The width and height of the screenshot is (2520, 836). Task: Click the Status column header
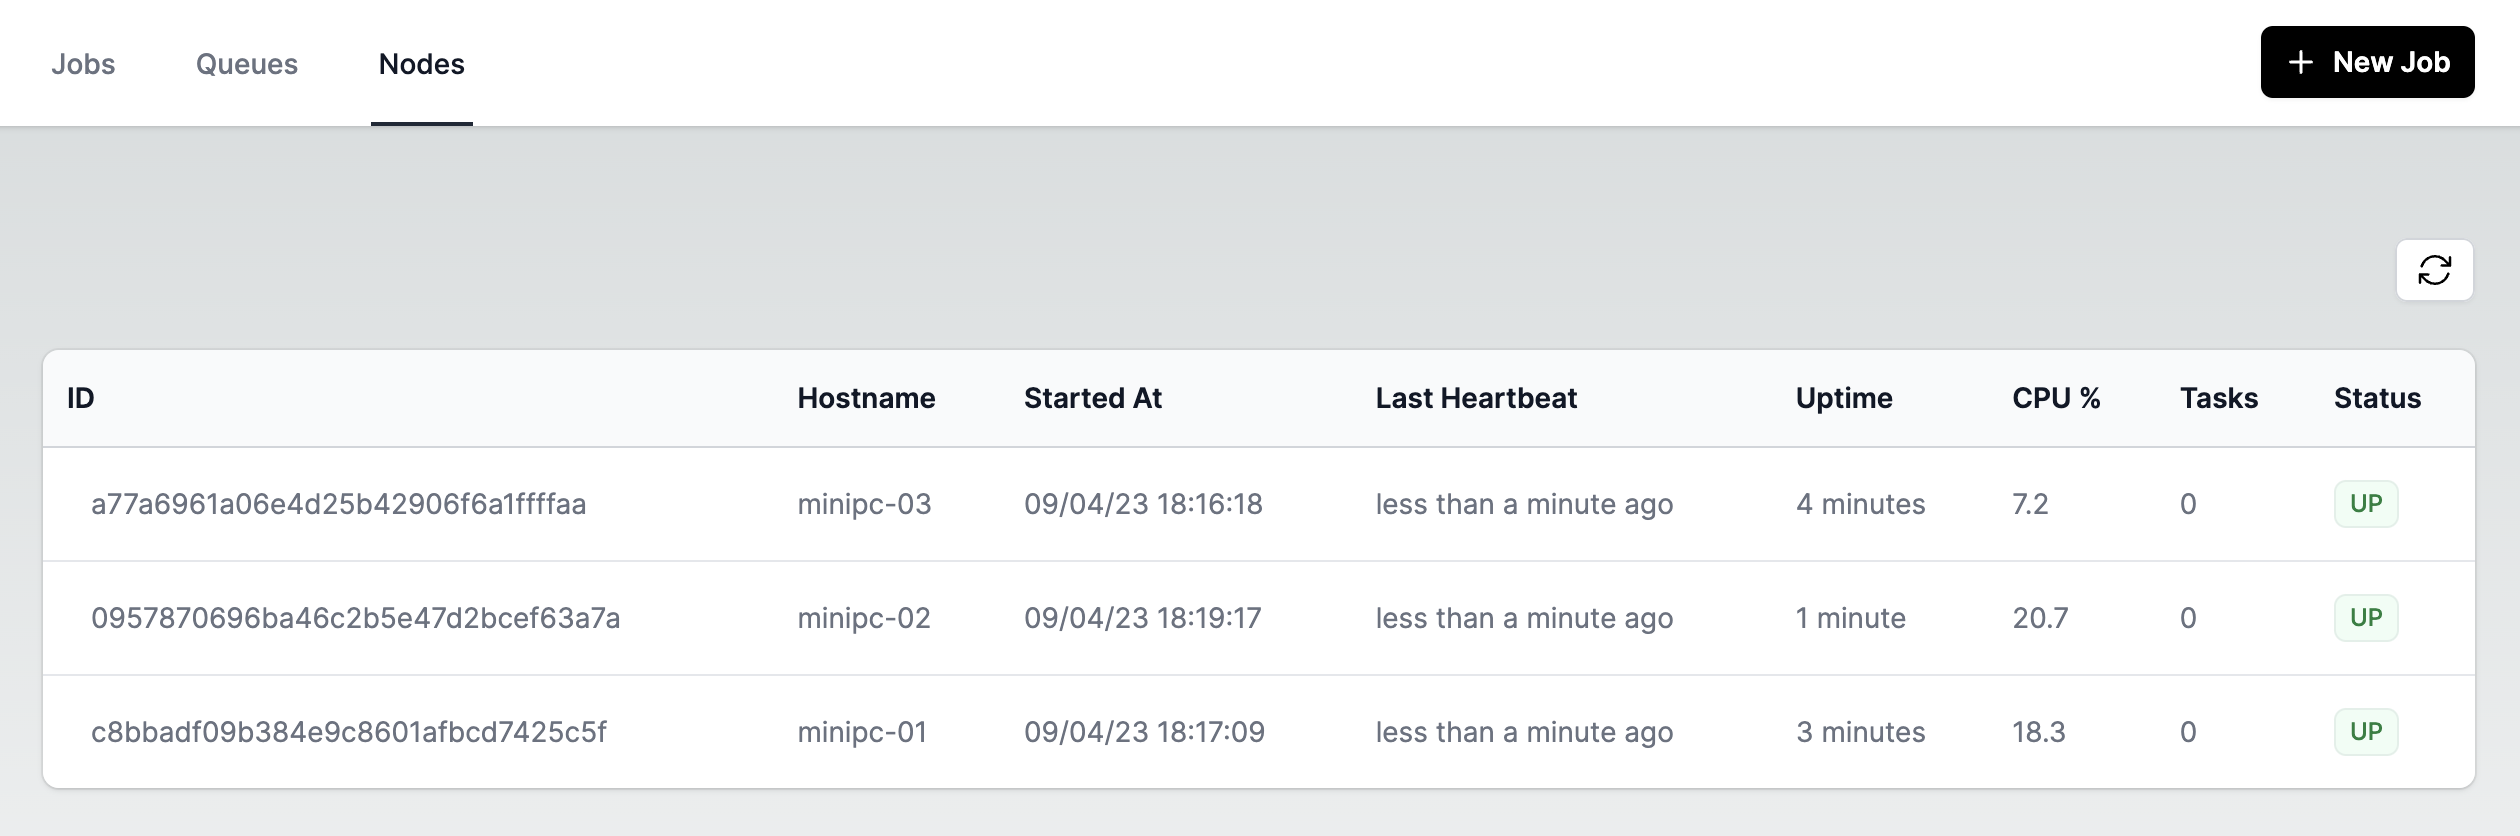(2377, 398)
